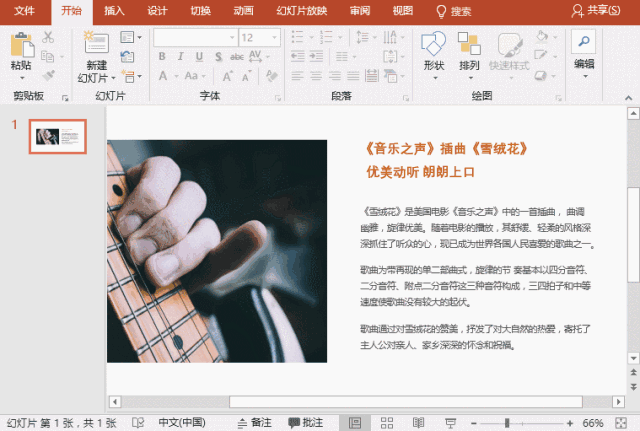This screenshot has height=431, width=640.
Task: Click the language indicator 中文(中国)
Action: 181,422
